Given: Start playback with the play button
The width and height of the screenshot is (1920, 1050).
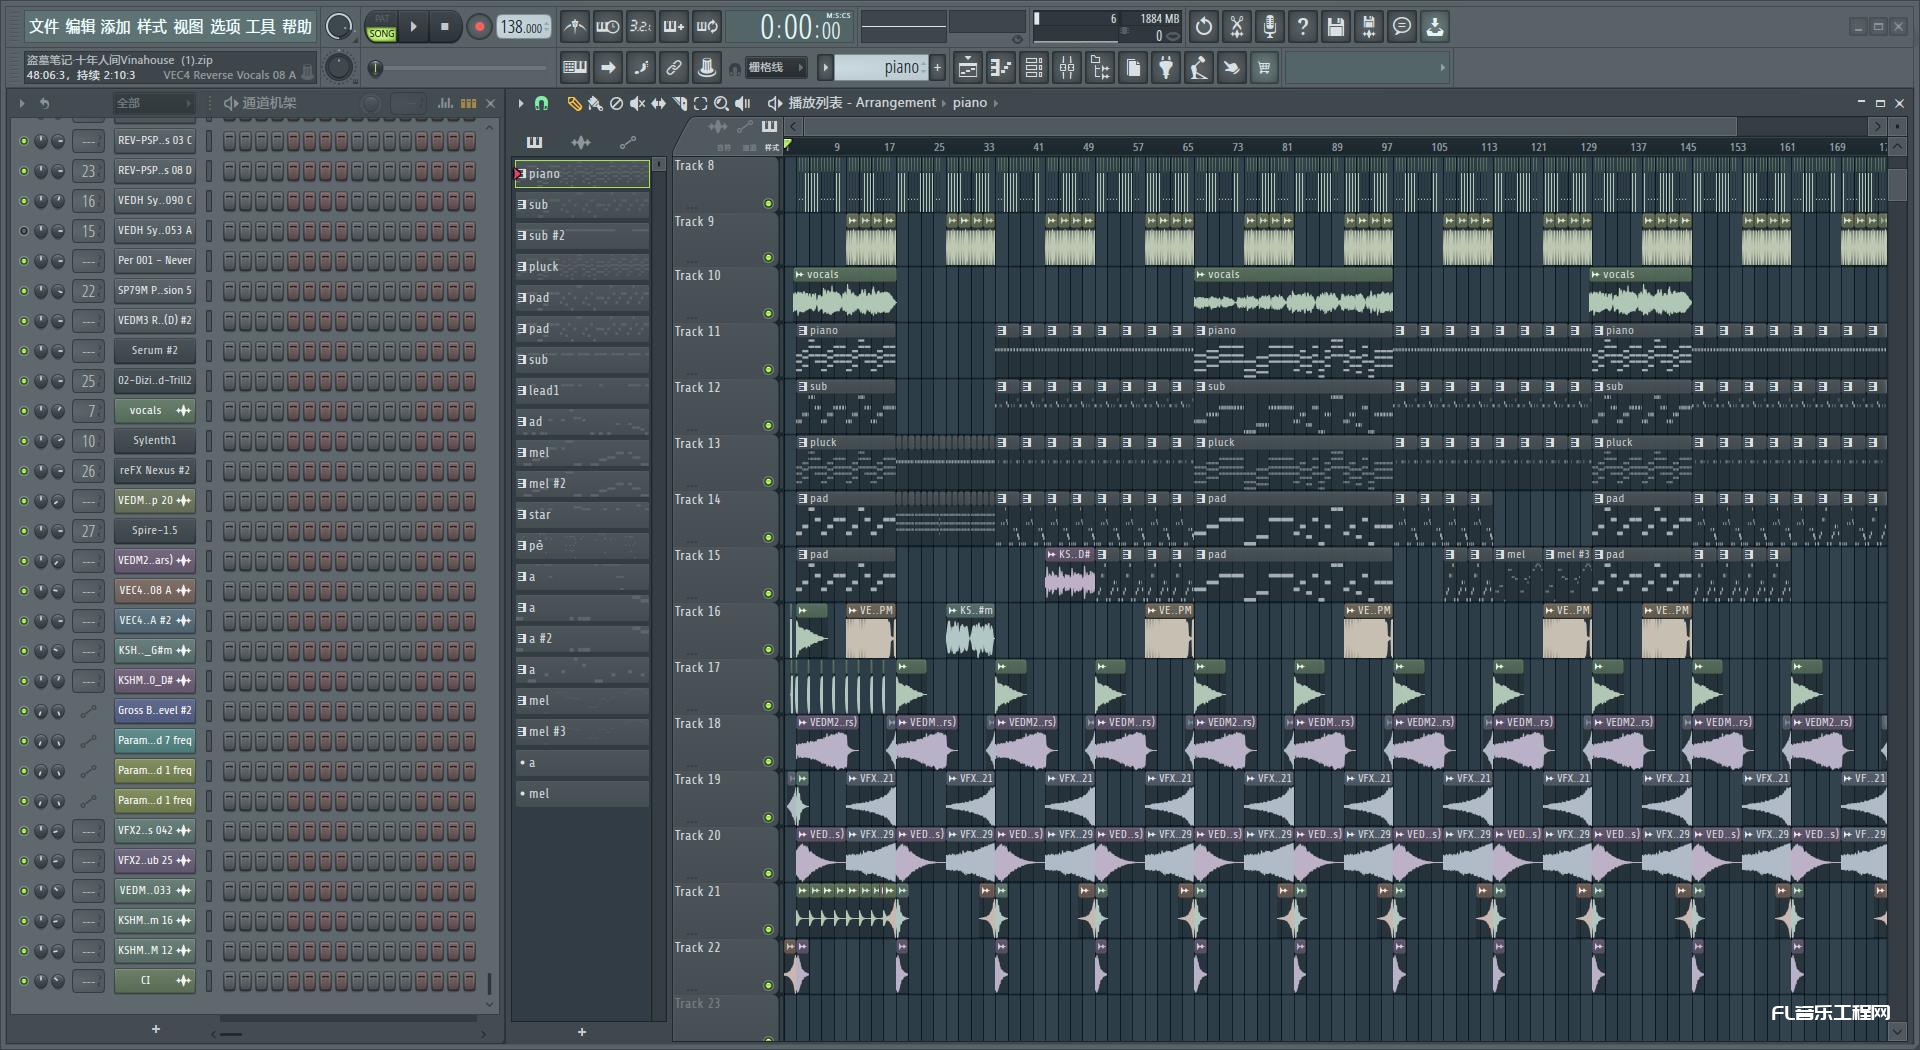Looking at the screenshot, I should [413, 27].
